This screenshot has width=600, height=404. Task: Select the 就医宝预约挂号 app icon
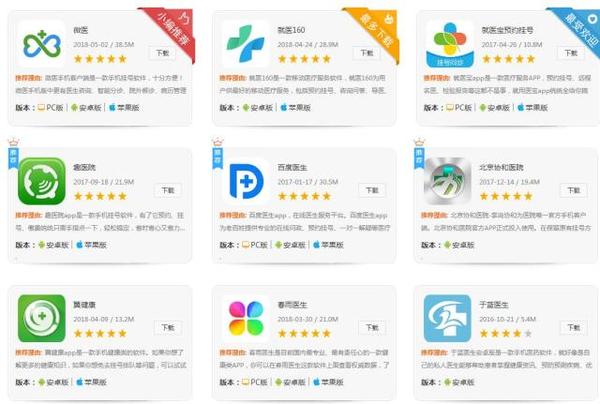(449, 44)
